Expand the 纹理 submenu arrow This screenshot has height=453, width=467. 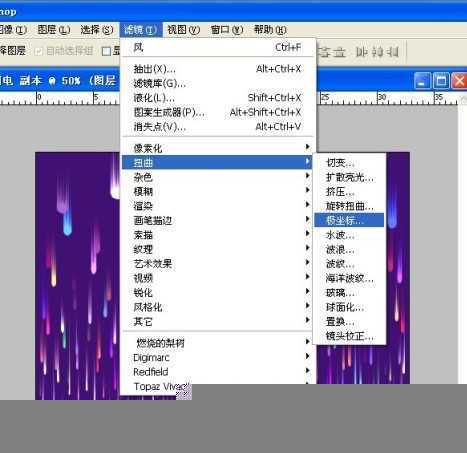click(308, 248)
